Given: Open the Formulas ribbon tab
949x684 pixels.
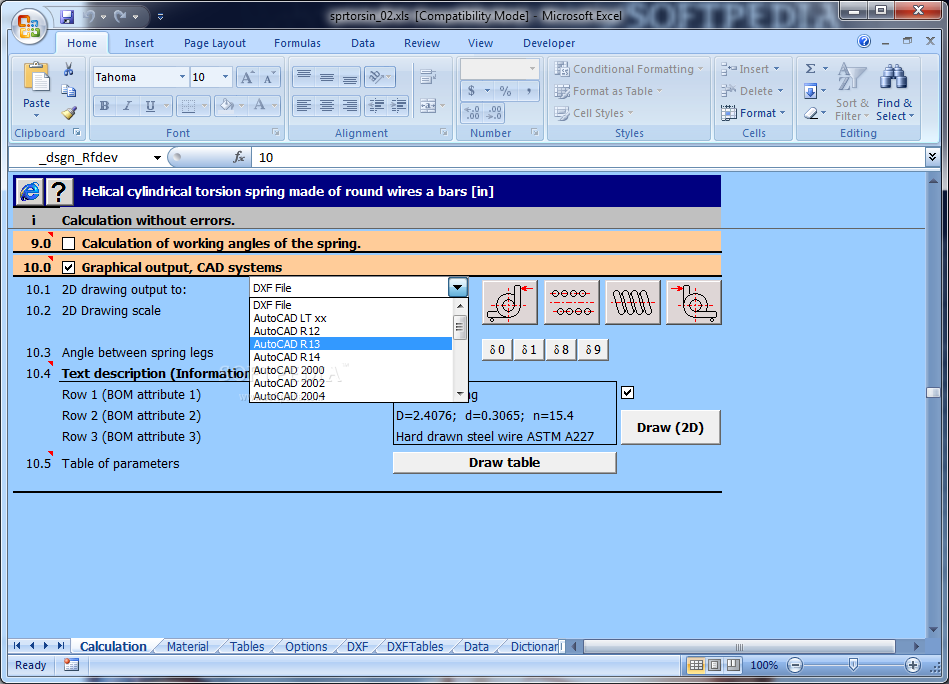Looking at the screenshot, I should [x=297, y=43].
